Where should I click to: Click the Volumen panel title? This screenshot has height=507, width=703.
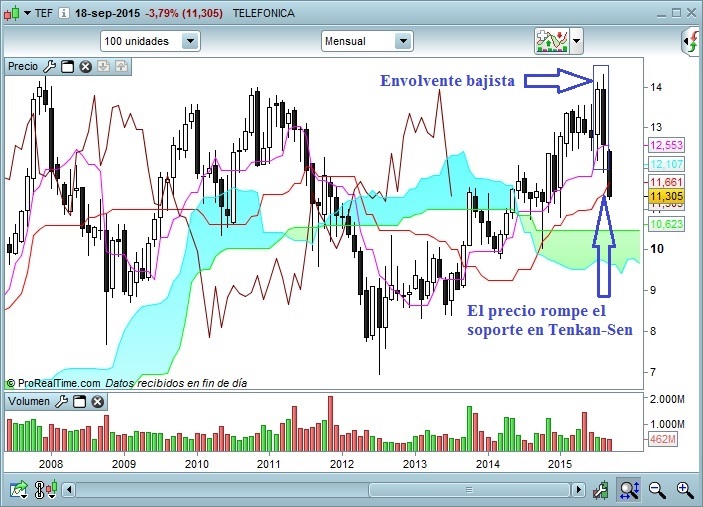29,401
